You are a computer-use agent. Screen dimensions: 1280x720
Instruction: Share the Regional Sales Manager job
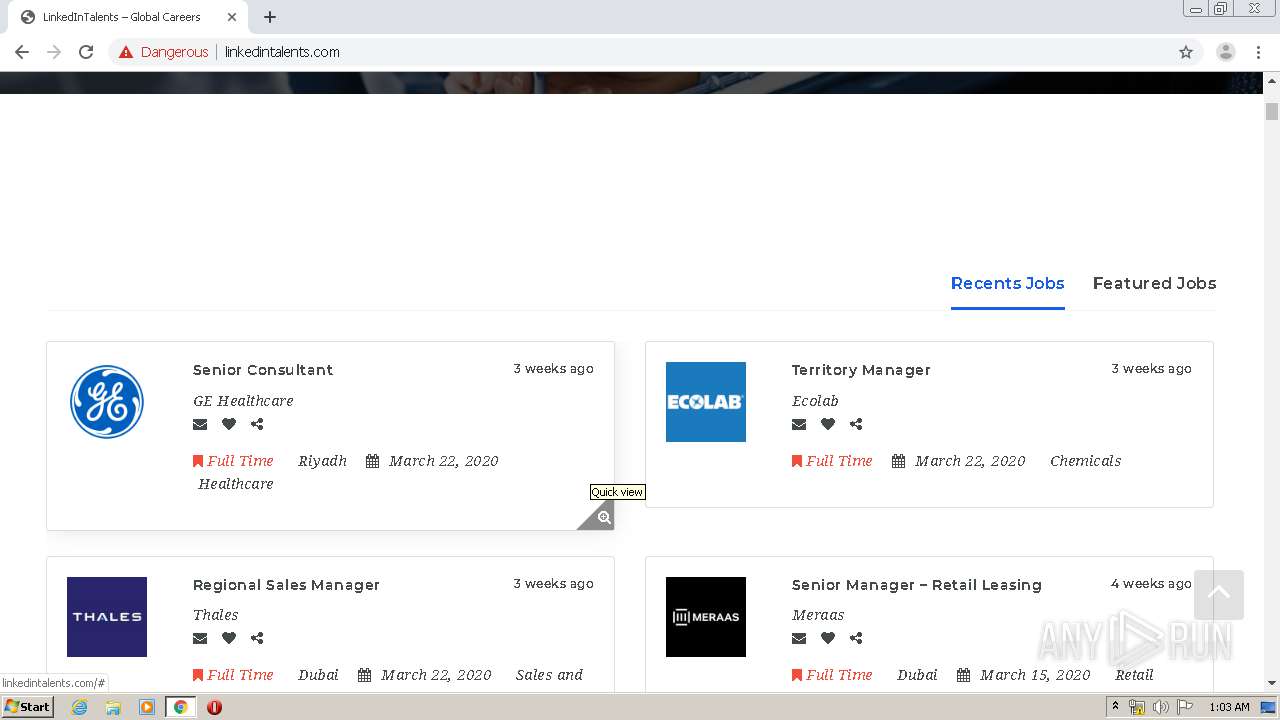coord(257,638)
